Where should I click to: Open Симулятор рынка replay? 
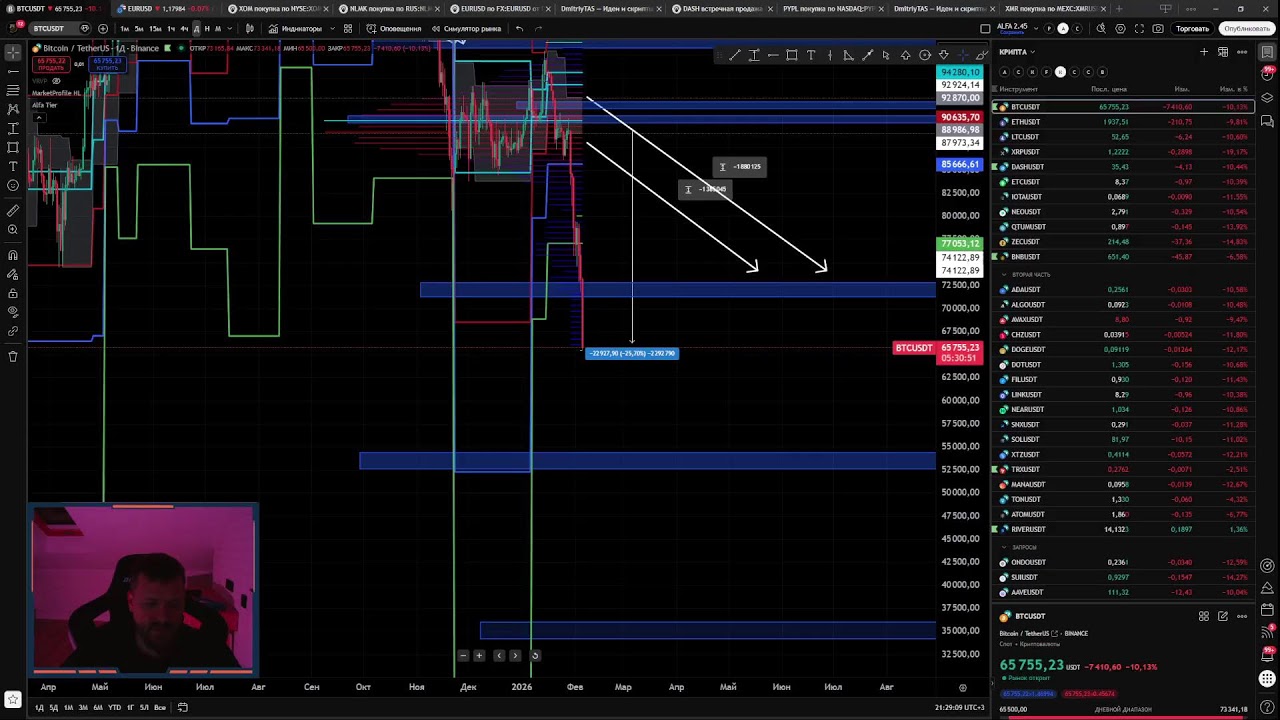pos(466,29)
